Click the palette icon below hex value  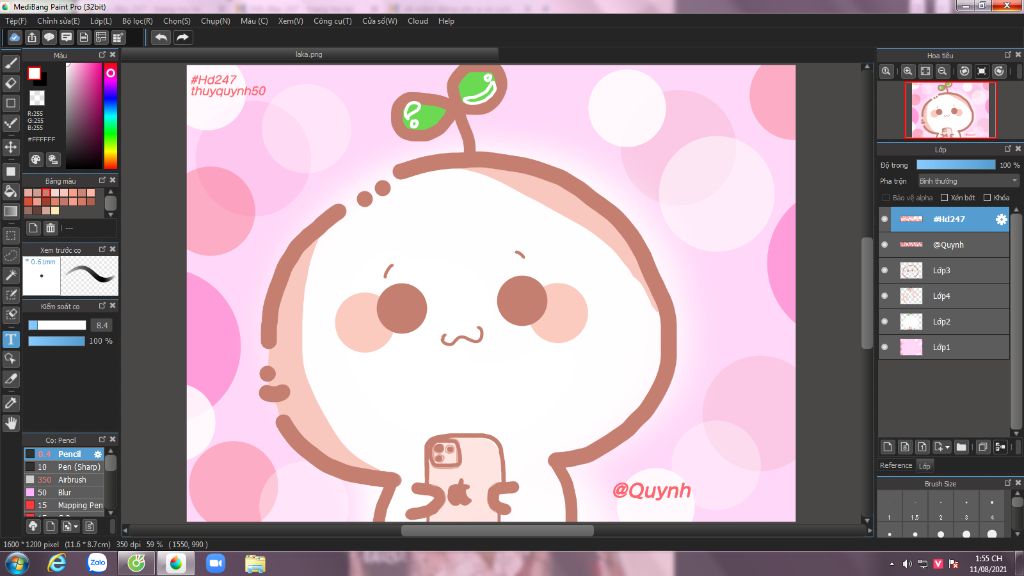(36, 159)
